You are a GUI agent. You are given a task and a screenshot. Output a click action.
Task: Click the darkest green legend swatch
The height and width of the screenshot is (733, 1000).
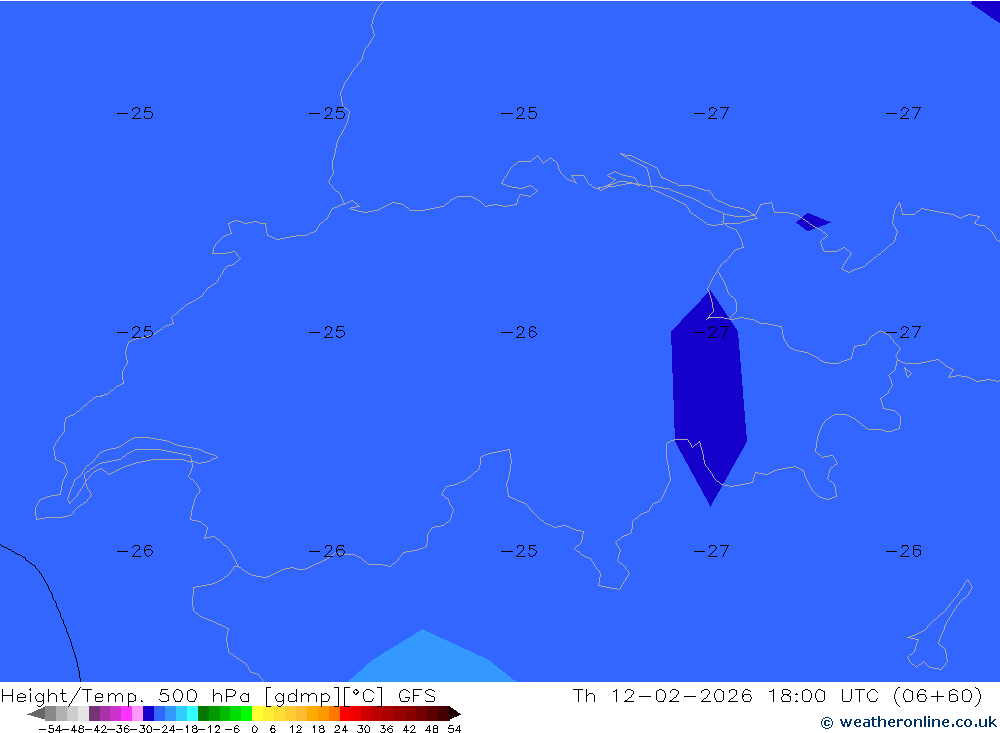point(203,713)
